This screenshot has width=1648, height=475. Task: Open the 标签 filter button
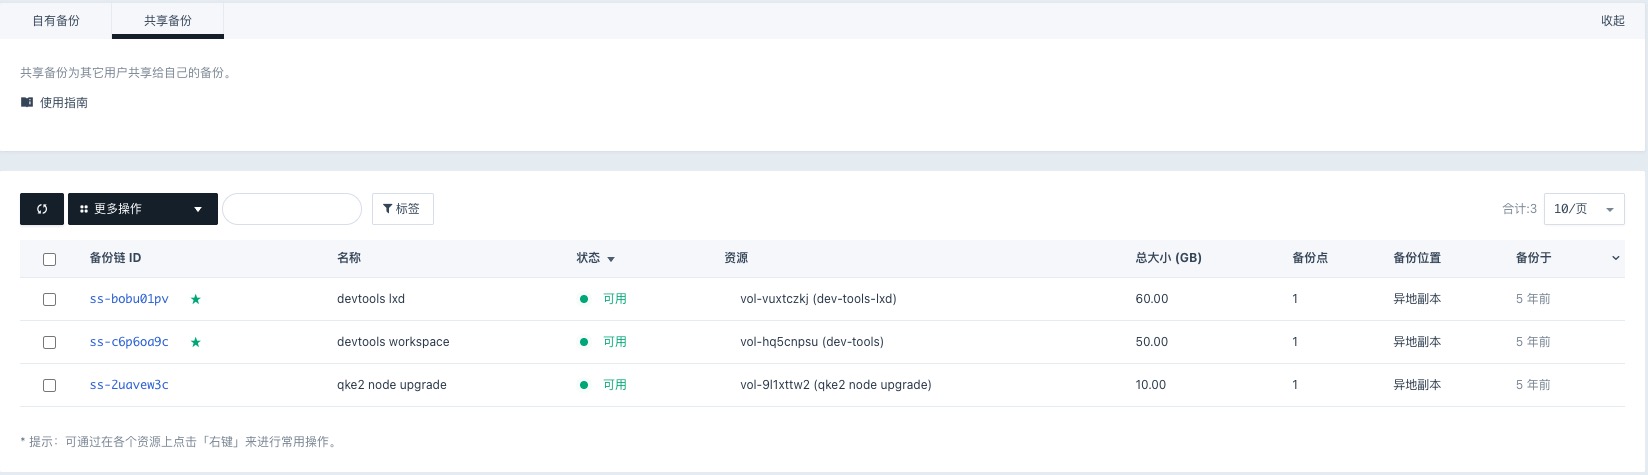pyautogui.click(x=402, y=209)
